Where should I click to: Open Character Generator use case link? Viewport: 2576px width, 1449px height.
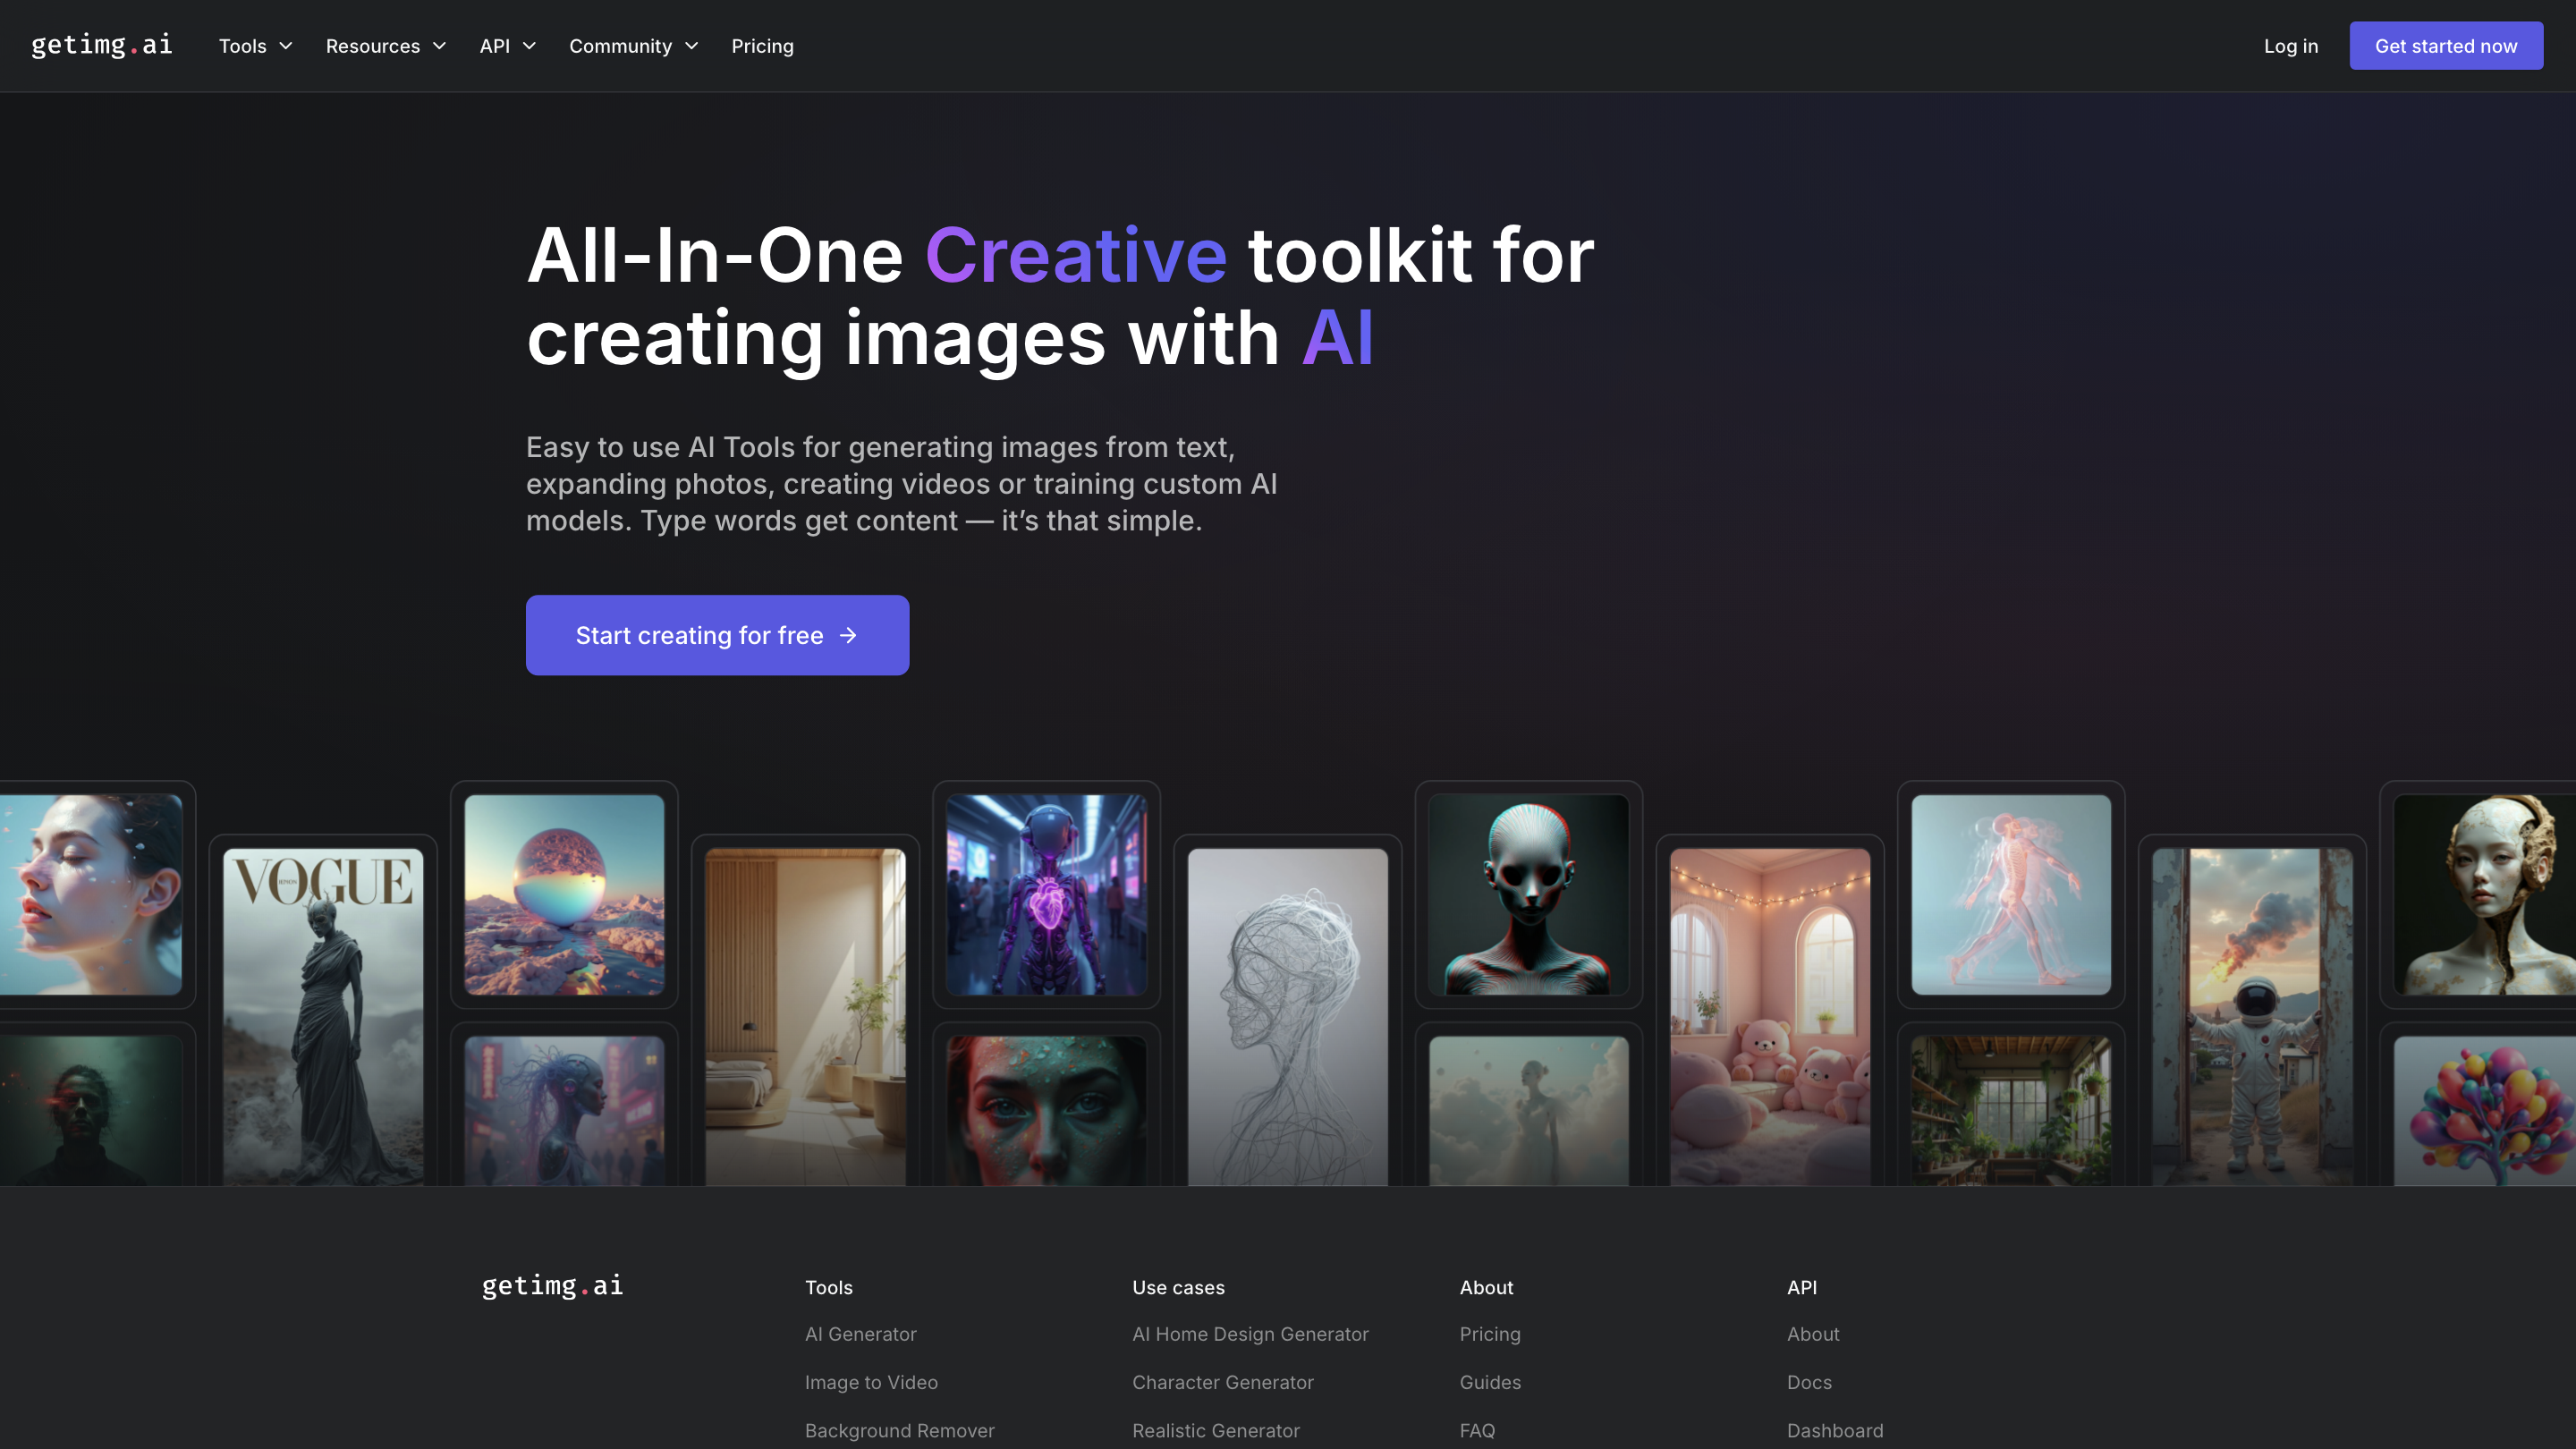(1222, 1382)
